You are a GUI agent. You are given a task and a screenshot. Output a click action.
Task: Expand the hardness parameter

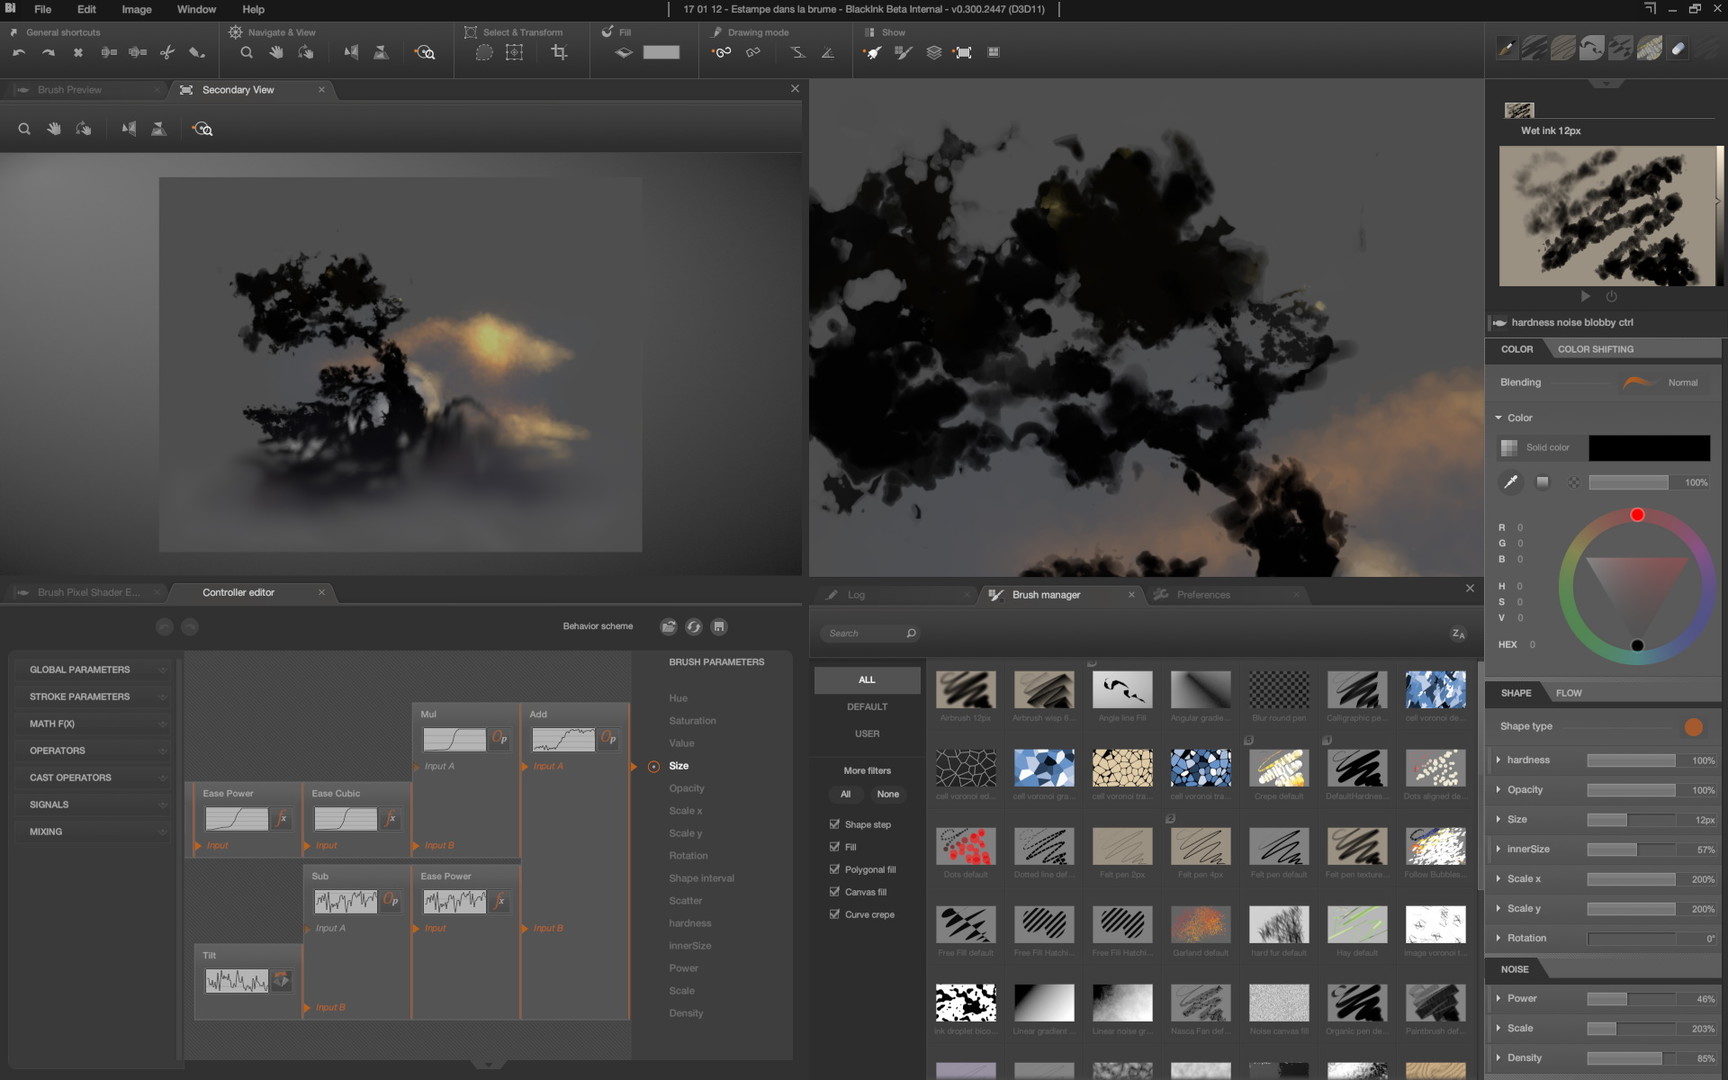coord(1498,760)
